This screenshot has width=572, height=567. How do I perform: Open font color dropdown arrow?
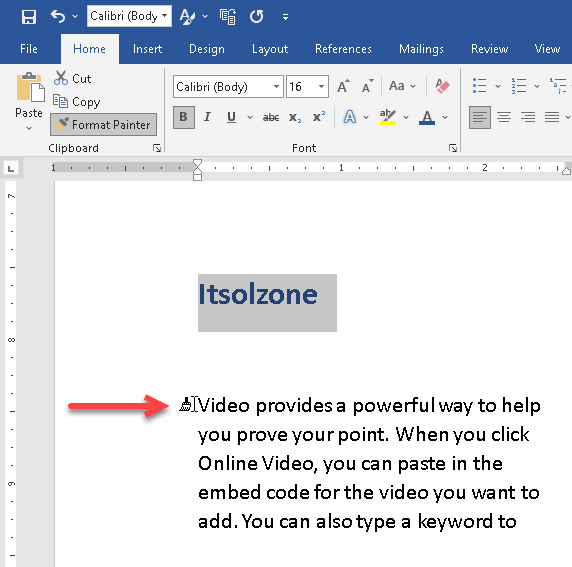pos(445,117)
